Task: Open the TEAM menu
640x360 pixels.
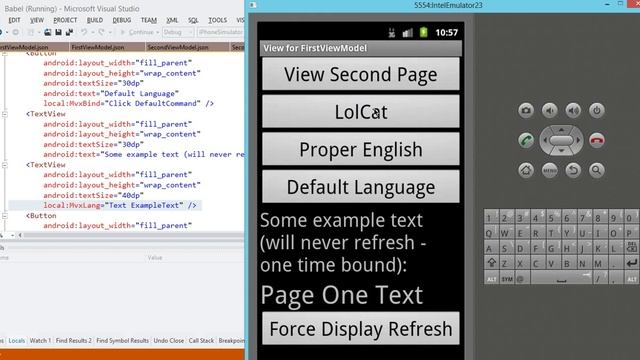Action: [149, 20]
